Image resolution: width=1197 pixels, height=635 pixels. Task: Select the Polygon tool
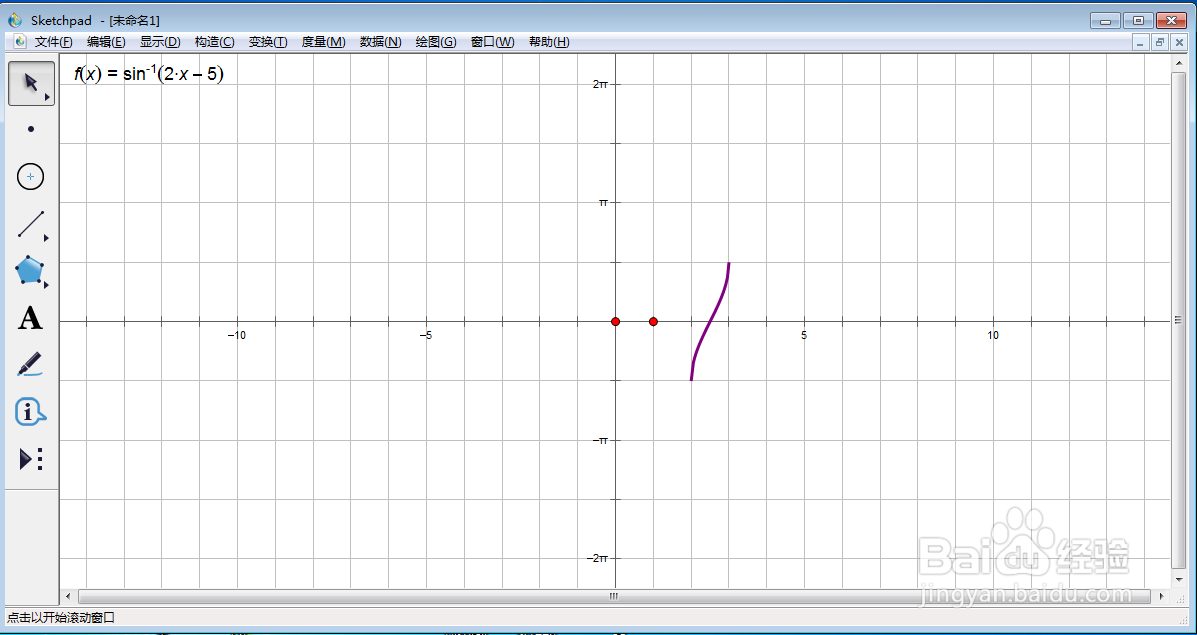click(31, 271)
